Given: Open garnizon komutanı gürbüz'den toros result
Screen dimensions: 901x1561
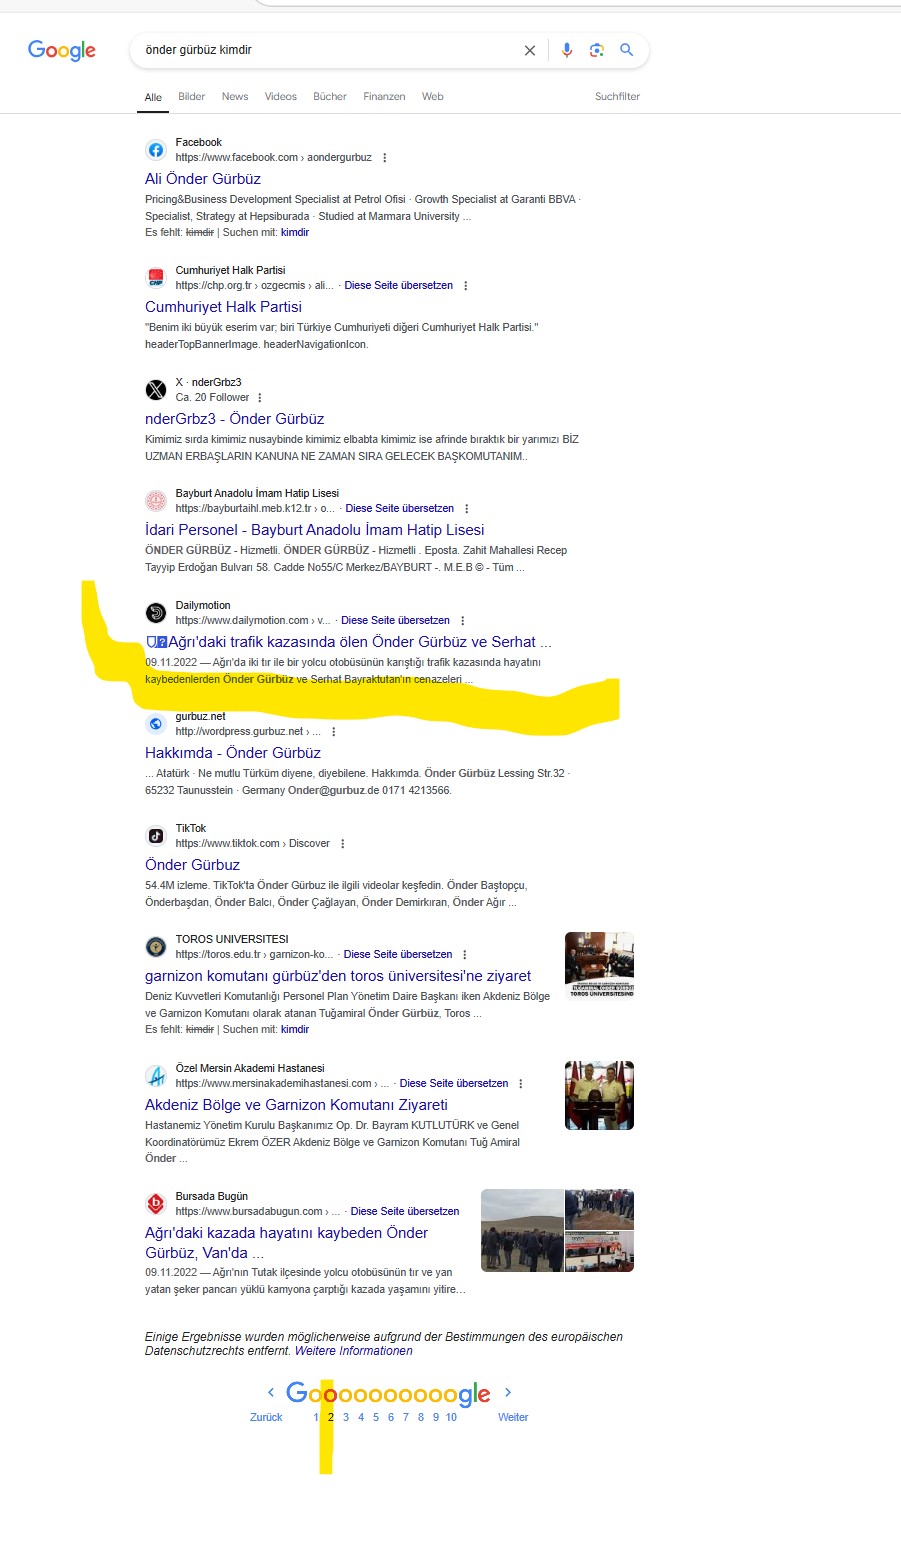Looking at the screenshot, I should [x=338, y=976].
